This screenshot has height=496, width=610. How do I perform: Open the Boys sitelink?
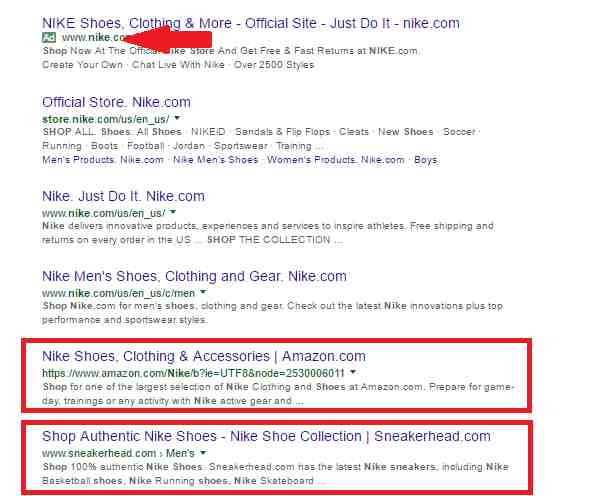click(x=426, y=160)
